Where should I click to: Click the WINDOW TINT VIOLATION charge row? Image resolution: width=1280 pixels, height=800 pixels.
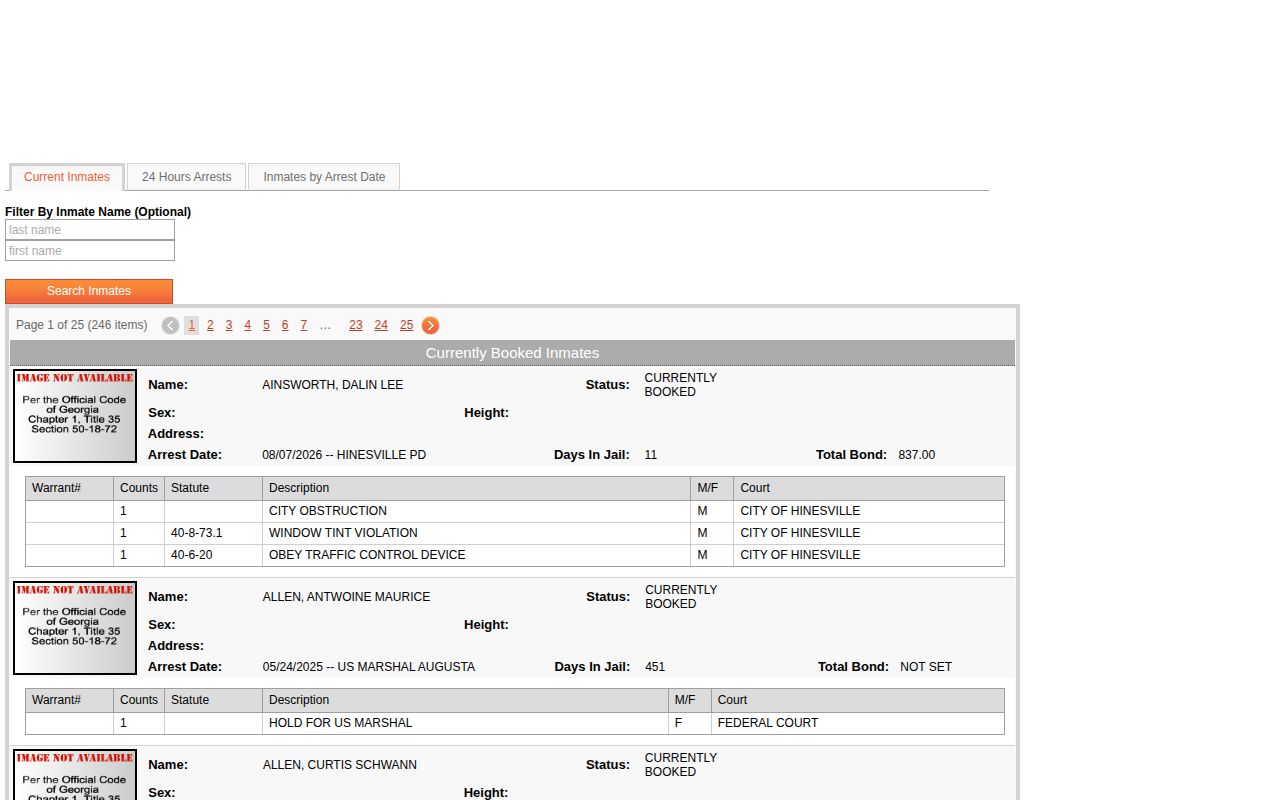(515, 533)
